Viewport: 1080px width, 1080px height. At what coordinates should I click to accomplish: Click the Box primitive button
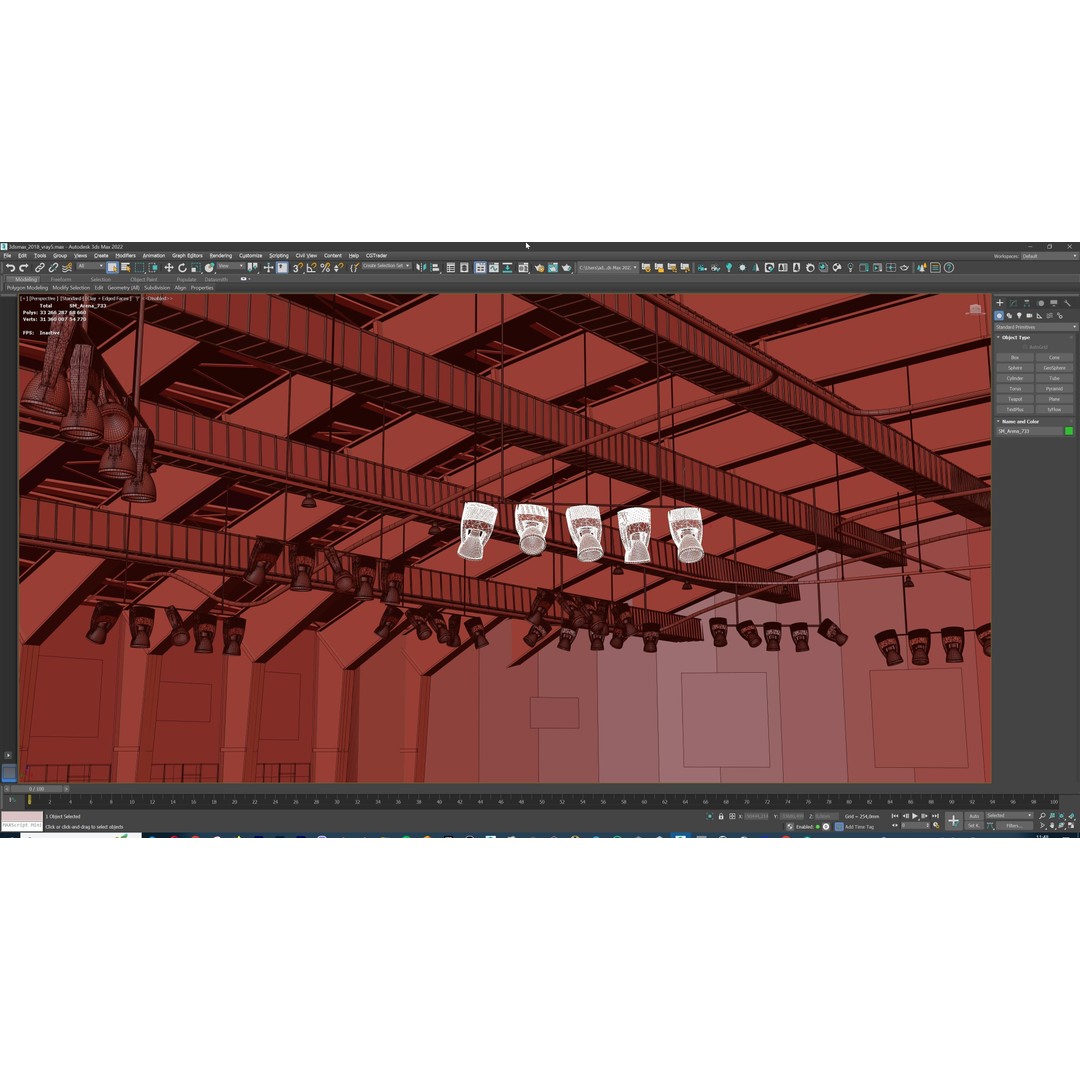coord(1015,357)
